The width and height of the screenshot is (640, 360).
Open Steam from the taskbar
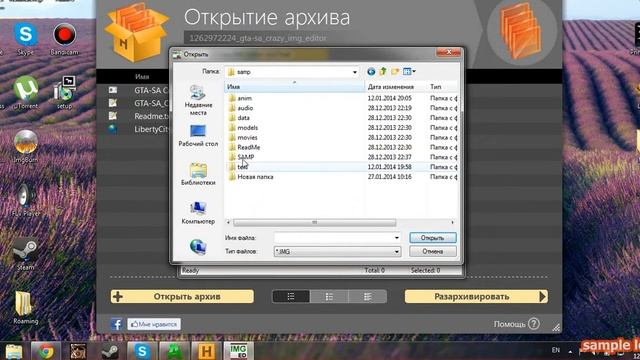click(110, 351)
